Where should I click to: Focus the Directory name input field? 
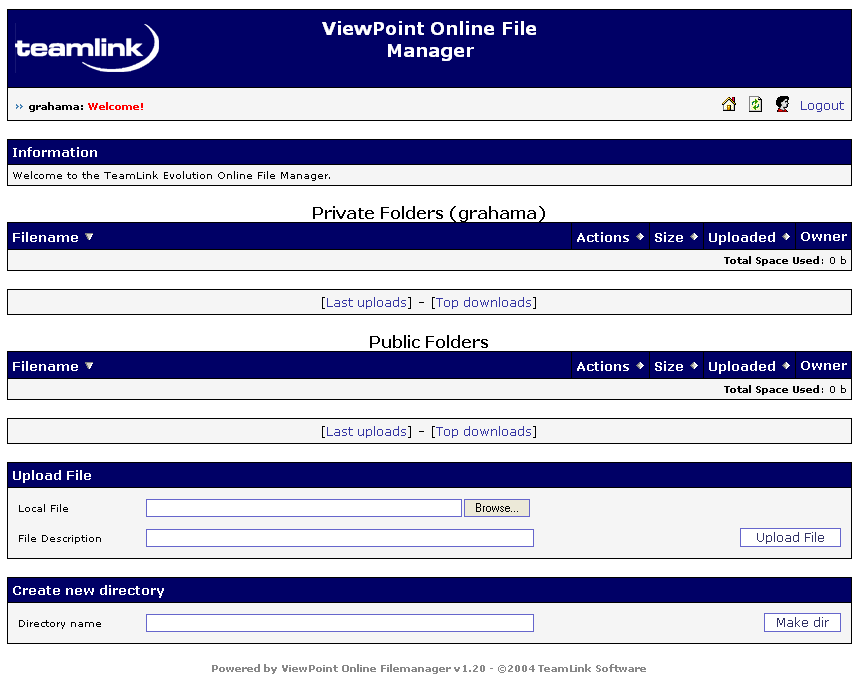340,623
